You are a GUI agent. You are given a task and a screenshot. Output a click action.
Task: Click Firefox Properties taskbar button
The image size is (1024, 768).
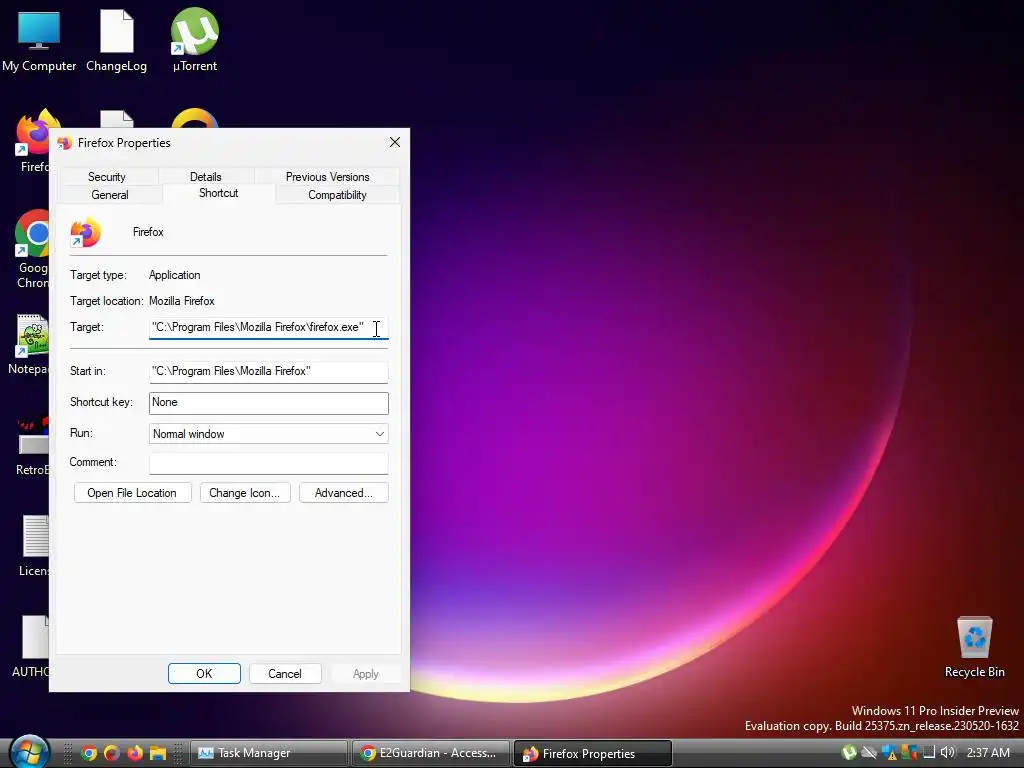[593, 753]
